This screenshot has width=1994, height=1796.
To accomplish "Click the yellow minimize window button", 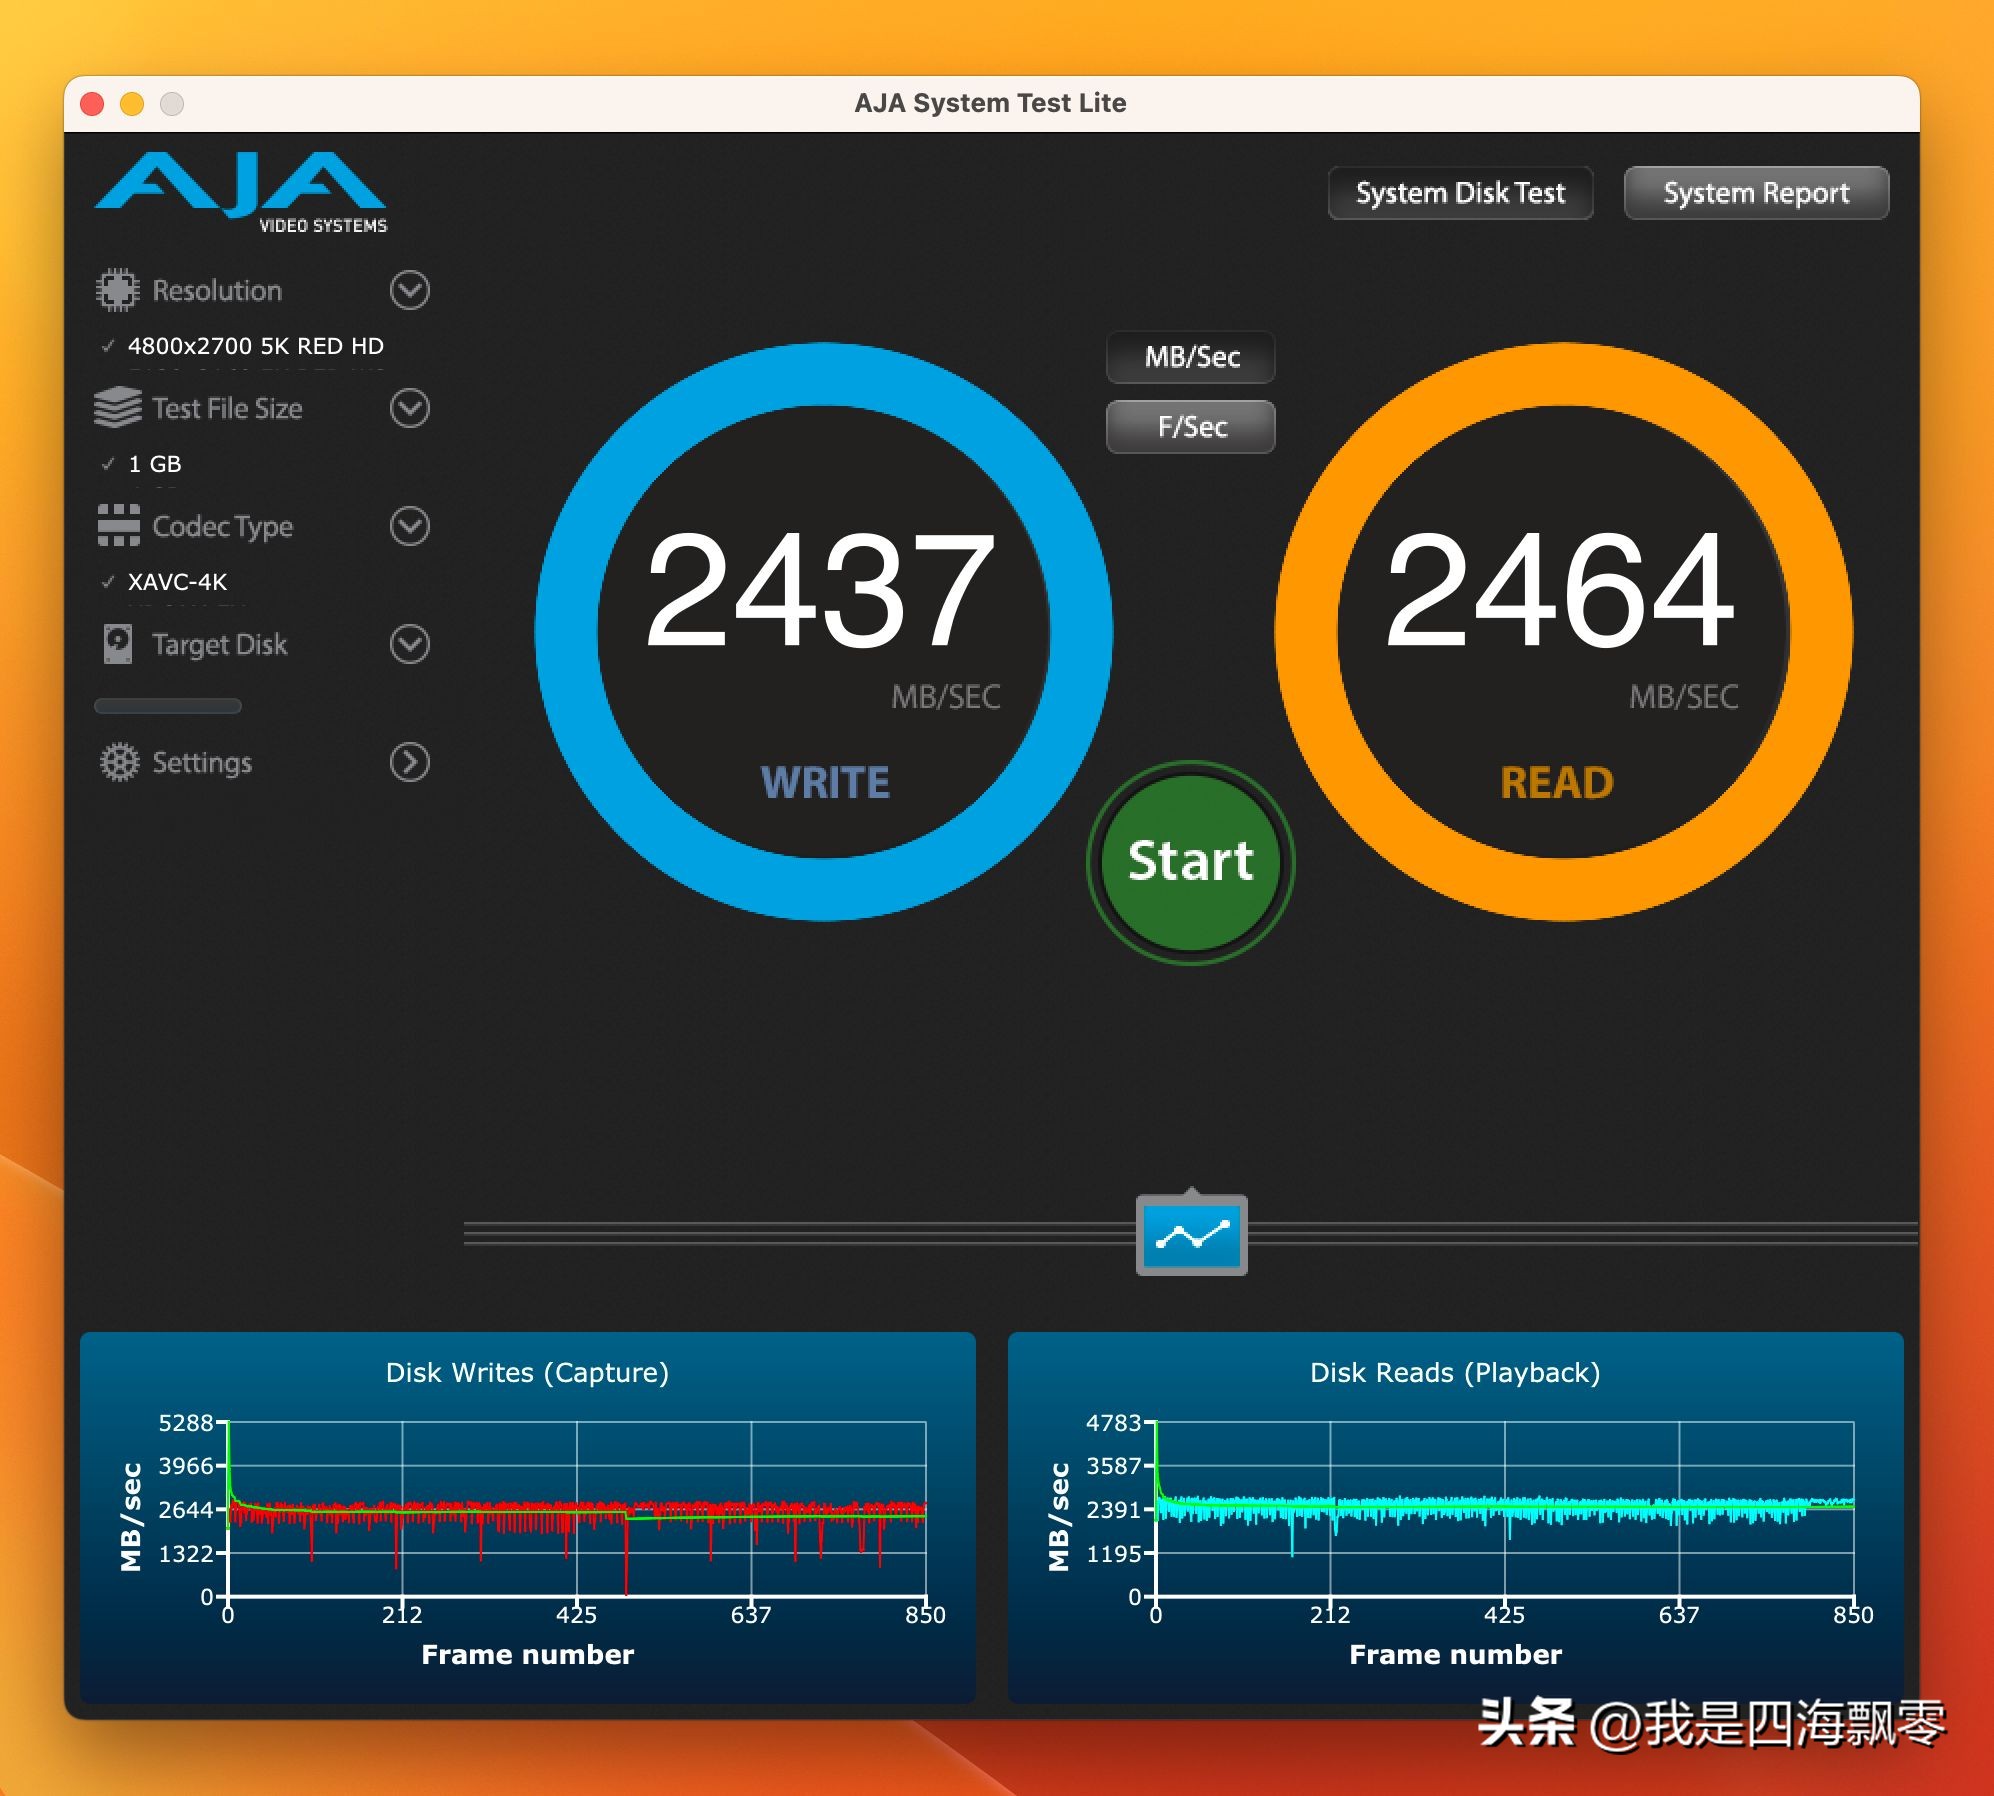I will [x=132, y=104].
